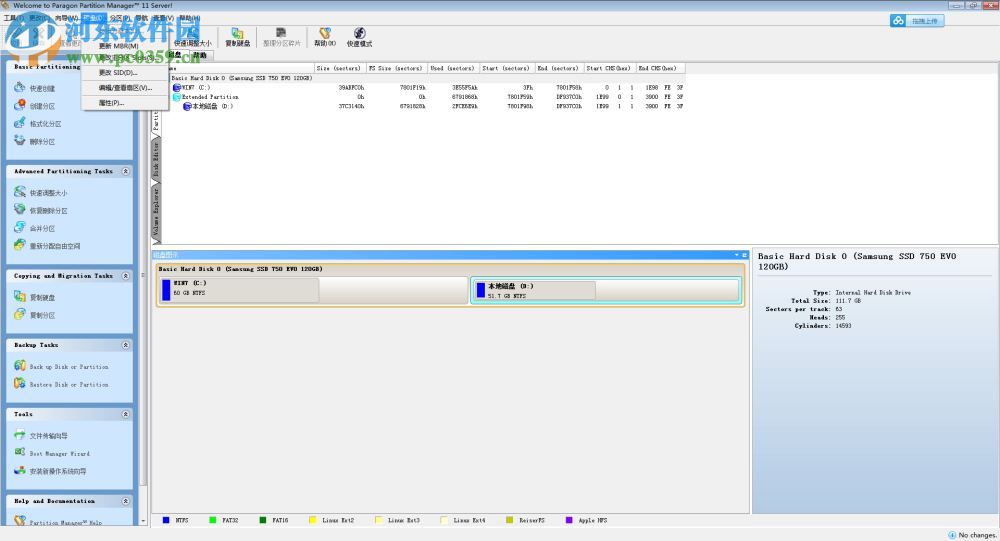The image size is (1000, 541).
Task: Click the Apple HFS purple legend swatch
Action: coord(569,520)
